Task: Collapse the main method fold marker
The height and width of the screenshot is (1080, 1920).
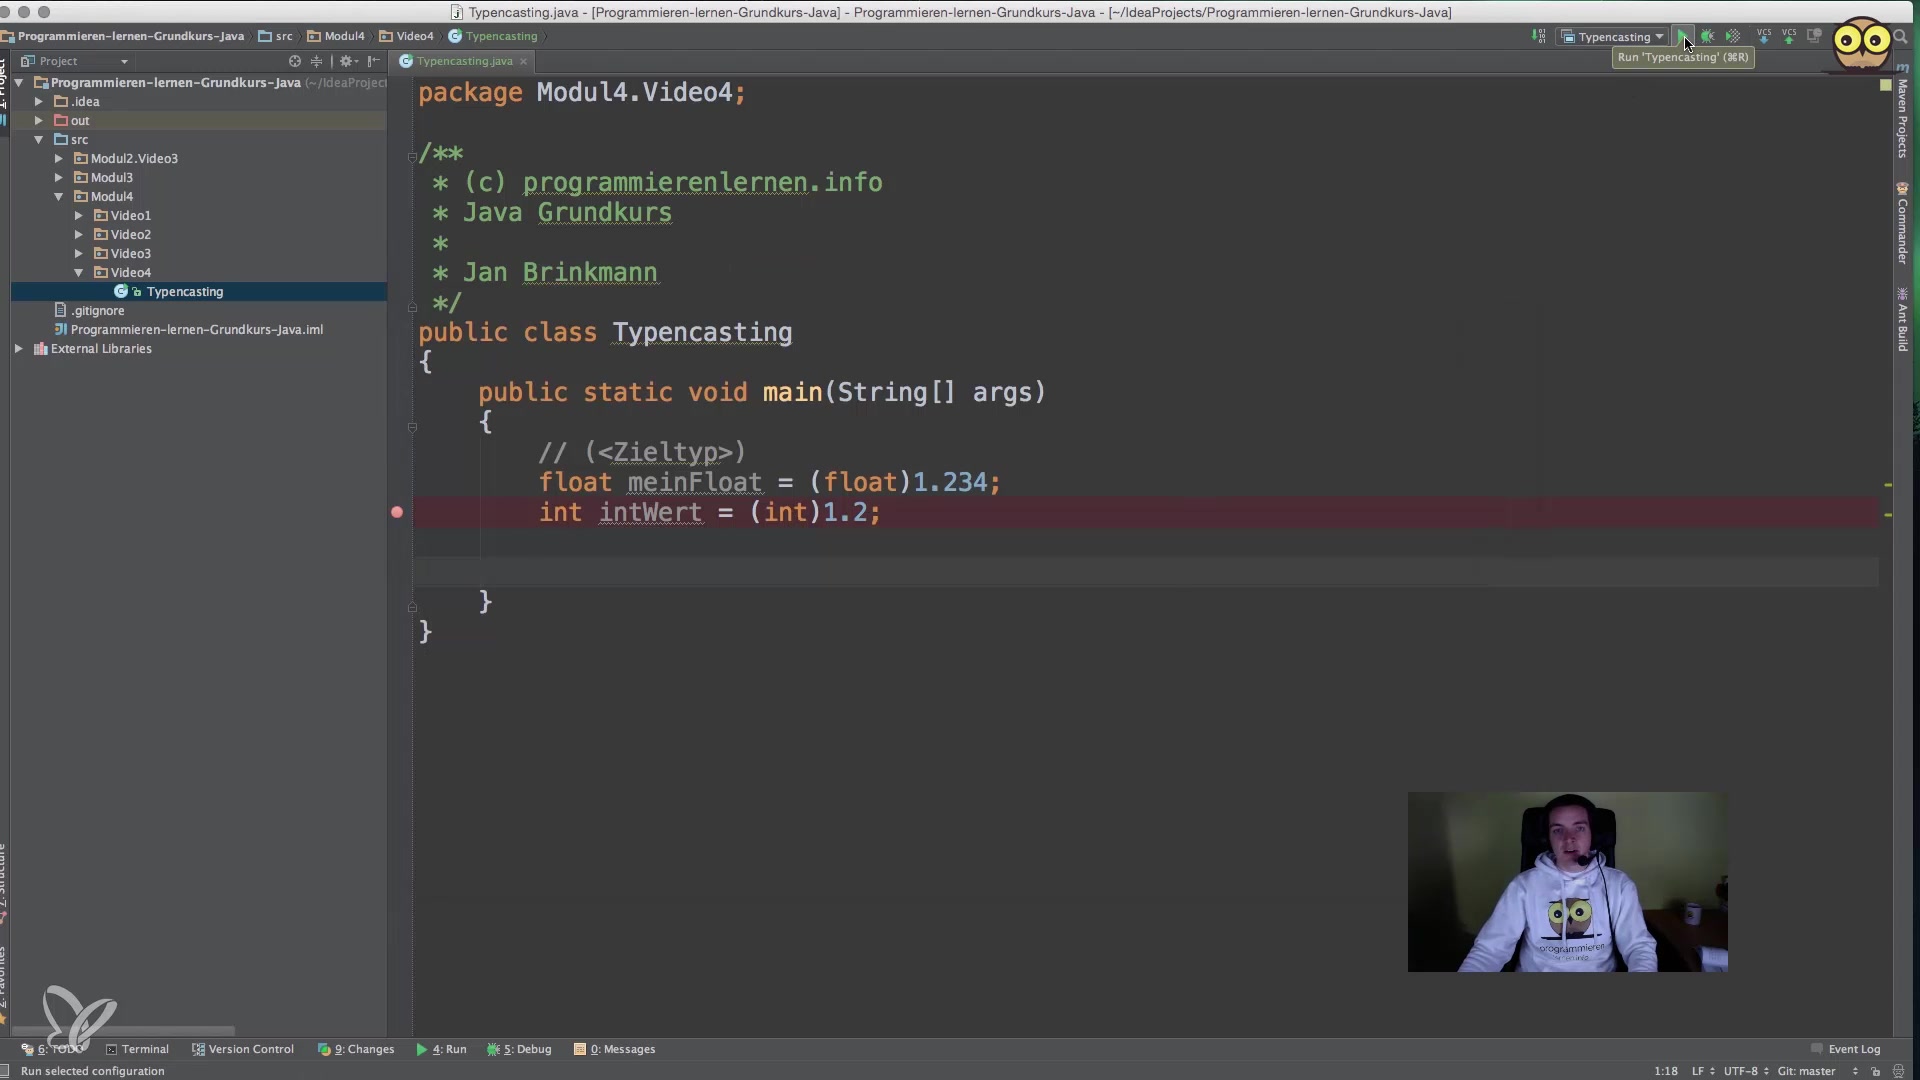Action: click(x=412, y=428)
